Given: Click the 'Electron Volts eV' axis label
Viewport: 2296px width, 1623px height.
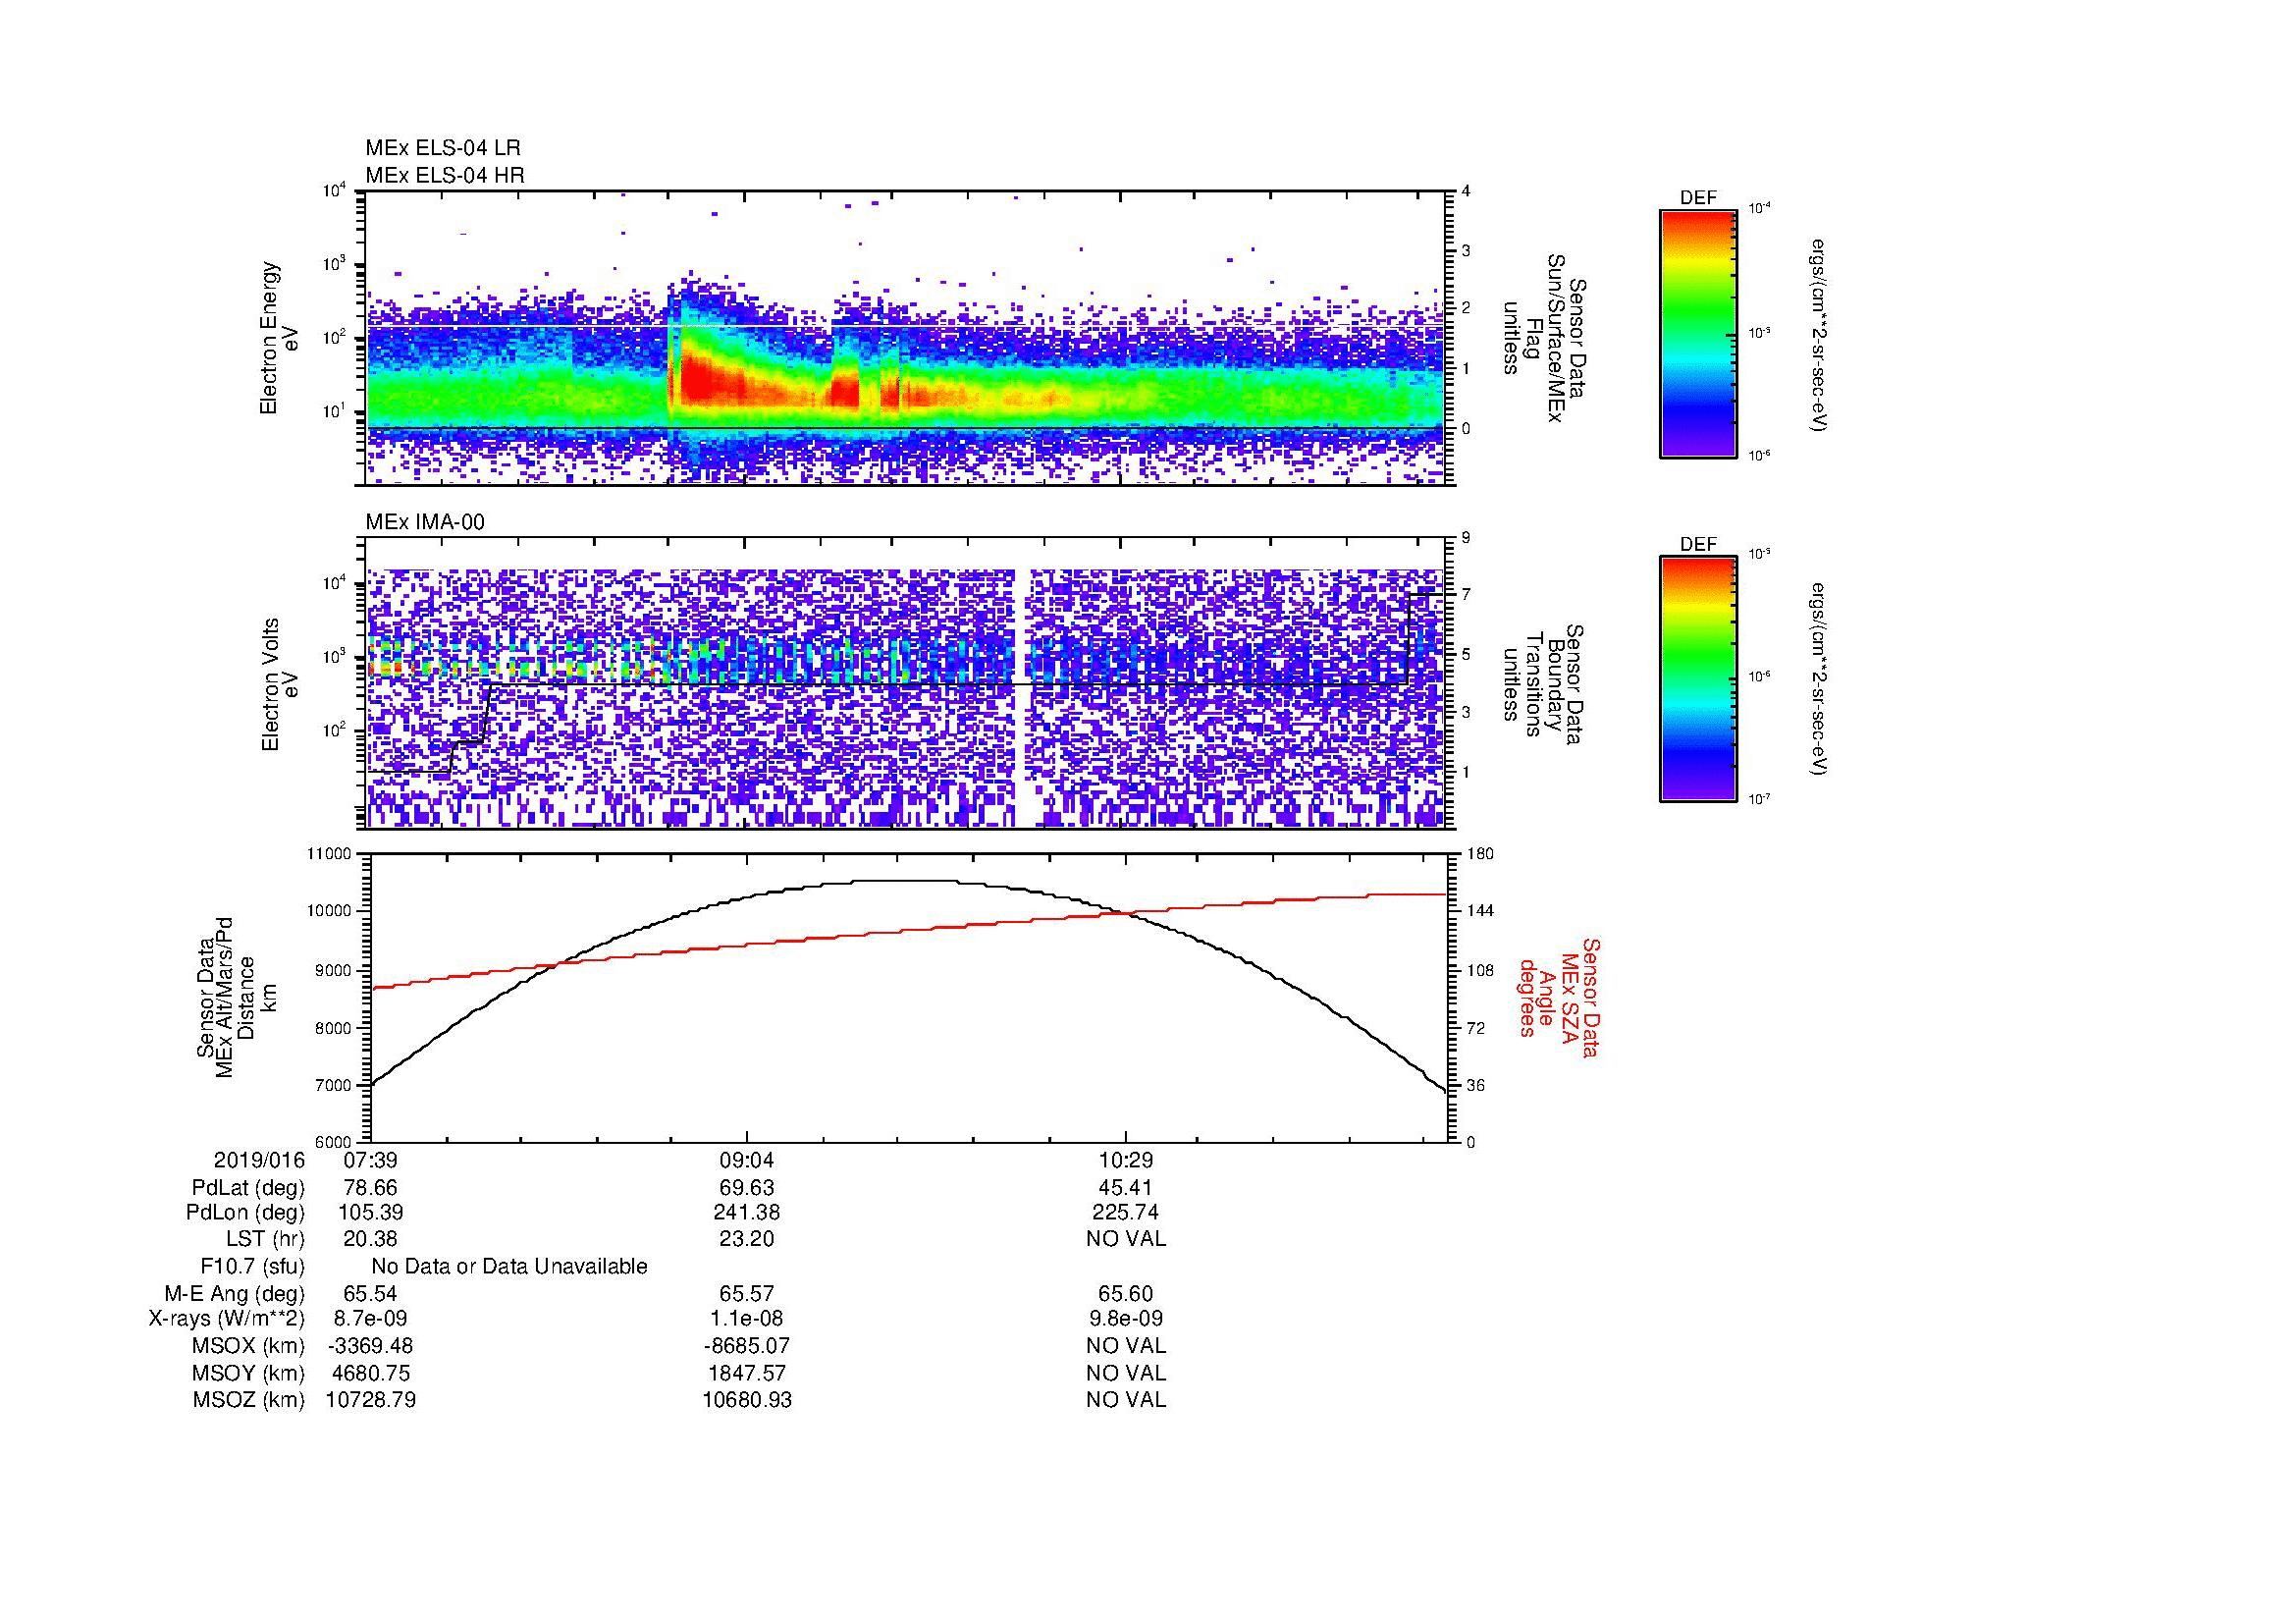Looking at the screenshot, I should pyautogui.click(x=280, y=684).
